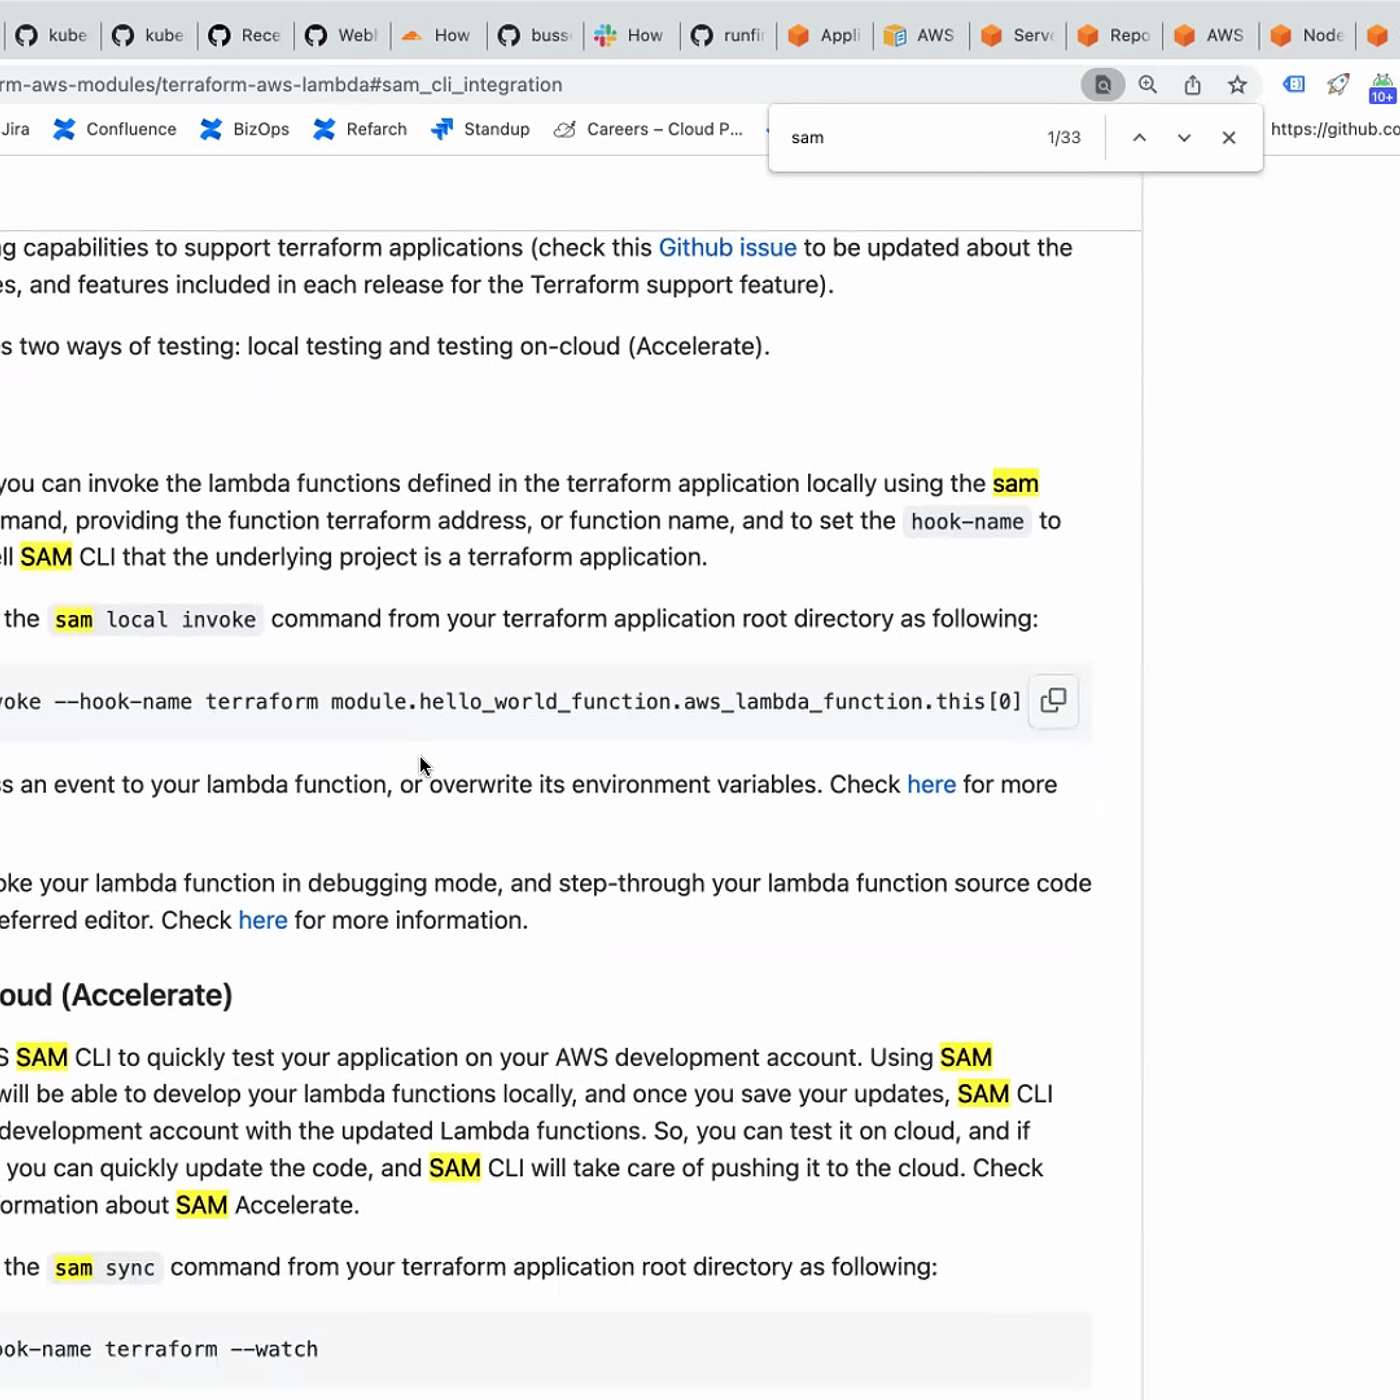The width and height of the screenshot is (1400, 1400).
Task: Click the find-in-page icon in address bar
Action: (x=1102, y=85)
